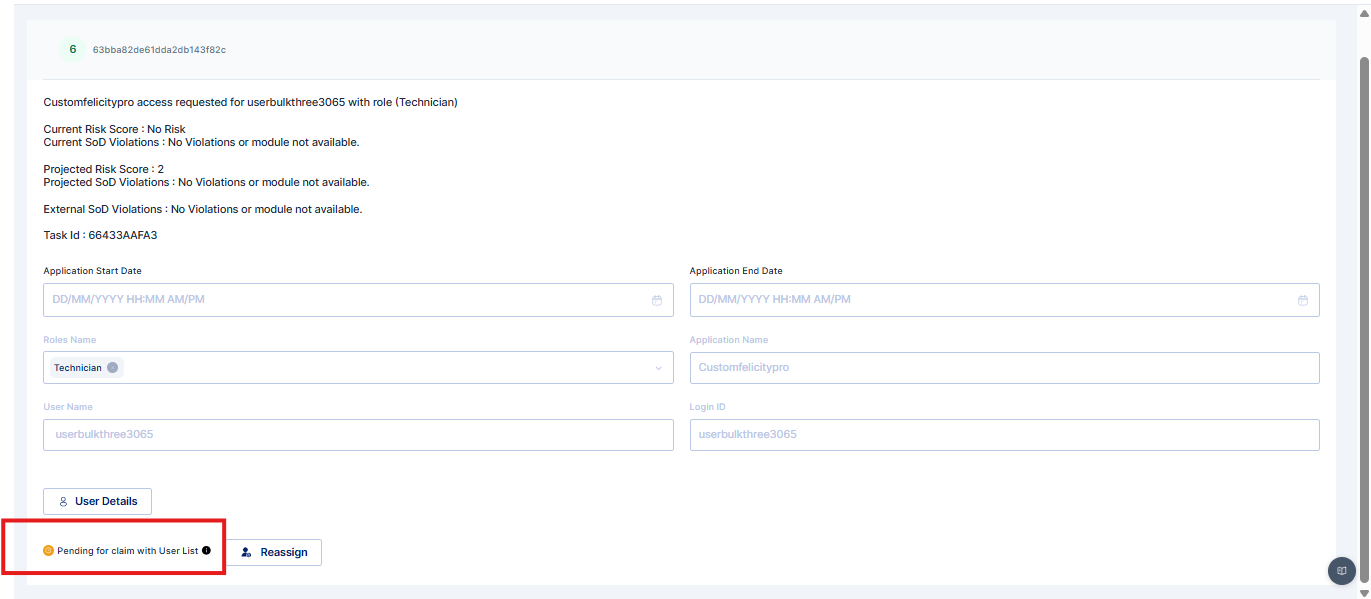
Task: Click the scrollbar down arrow
Action: 1363,592
